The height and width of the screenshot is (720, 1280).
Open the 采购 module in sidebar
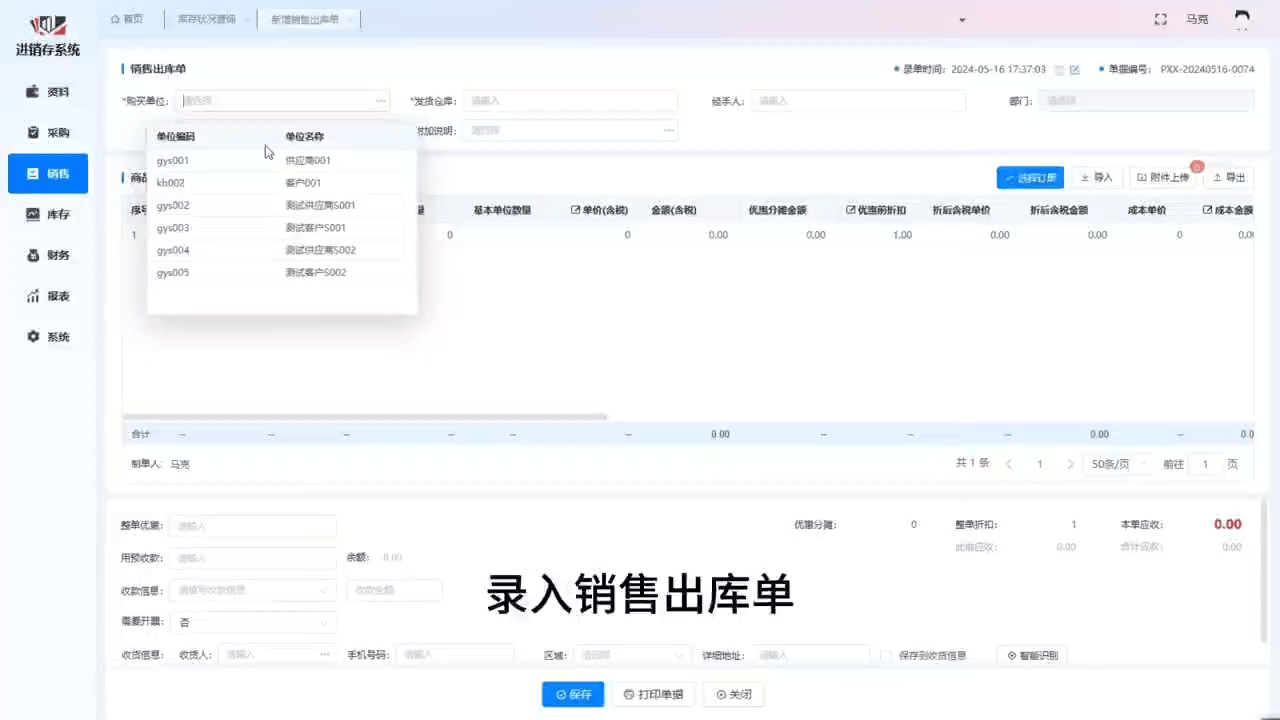[48, 133]
